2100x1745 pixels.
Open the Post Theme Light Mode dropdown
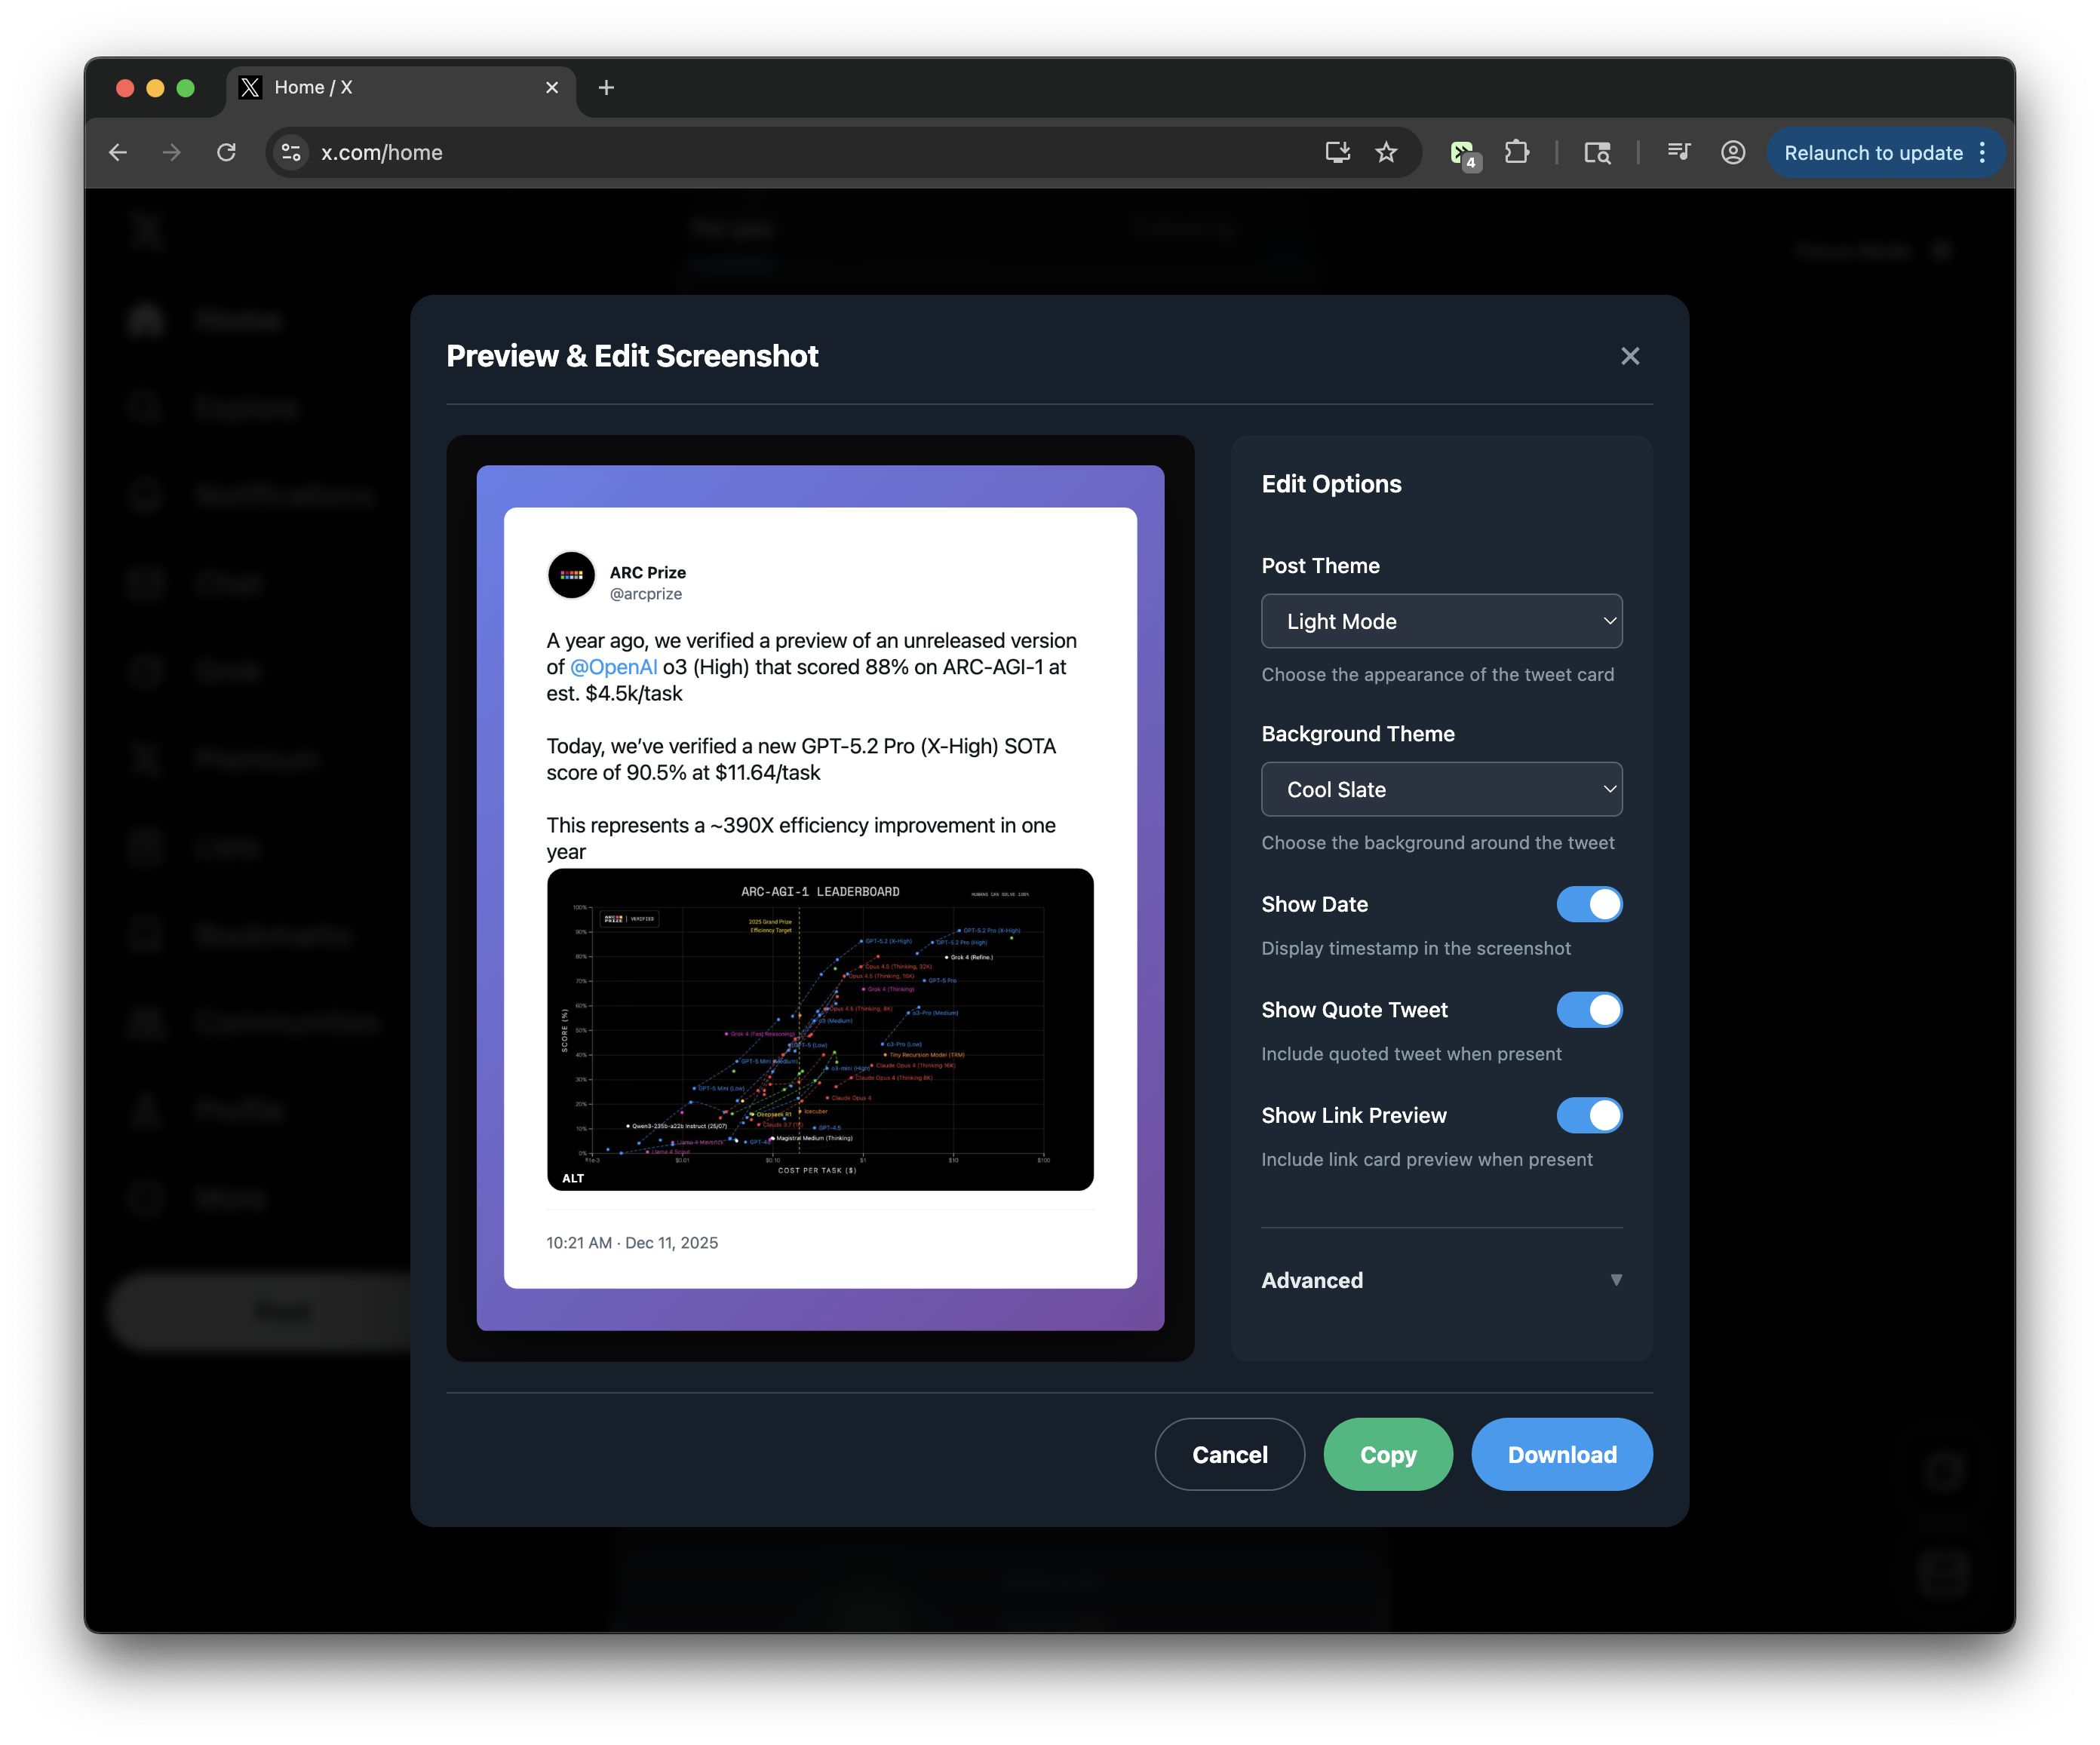pos(1441,621)
